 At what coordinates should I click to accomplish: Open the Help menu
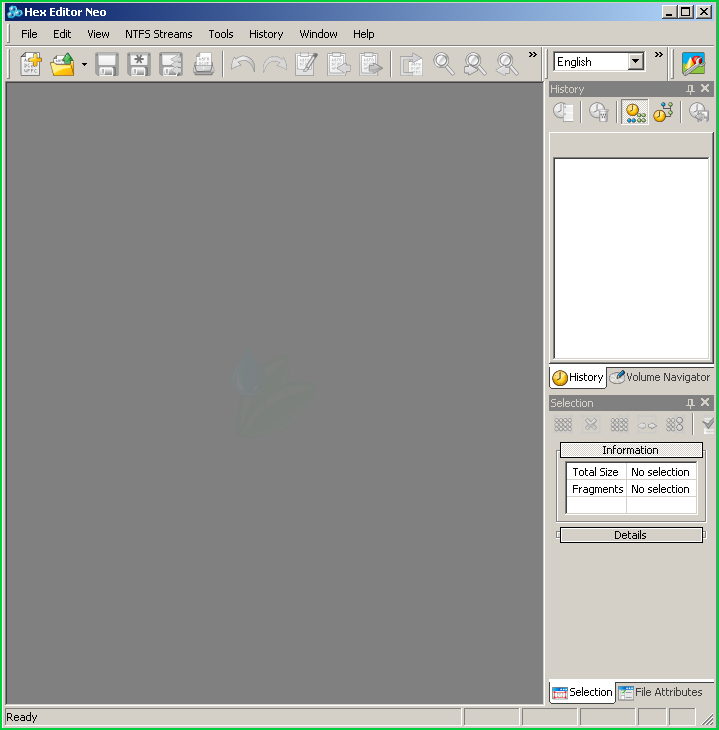coord(363,34)
